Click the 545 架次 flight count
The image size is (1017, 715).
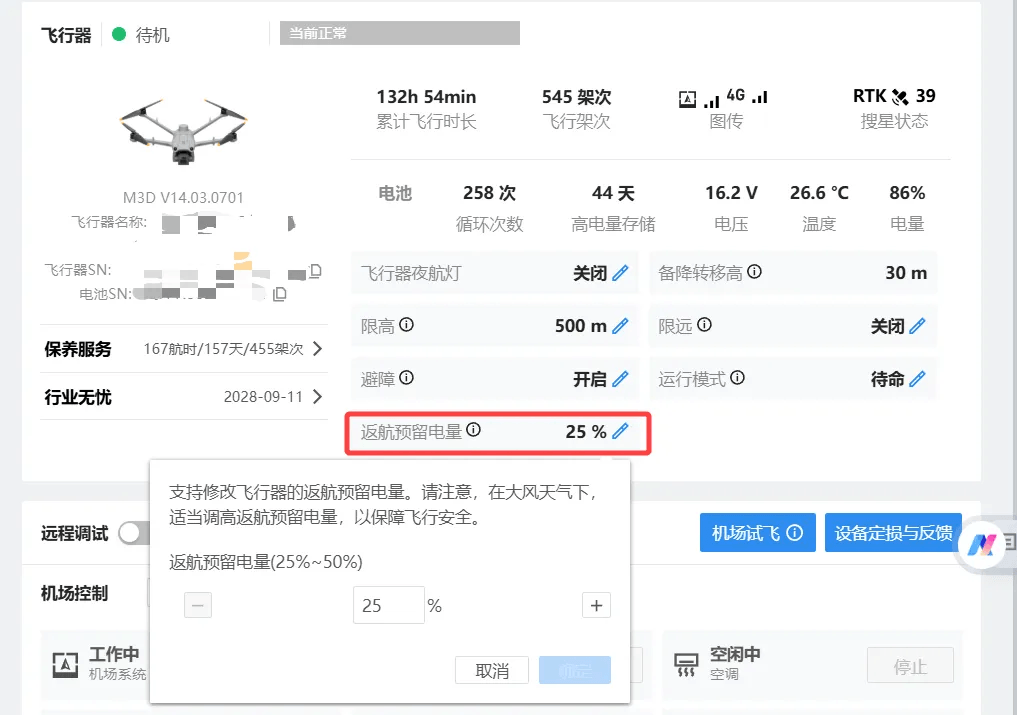(577, 97)
